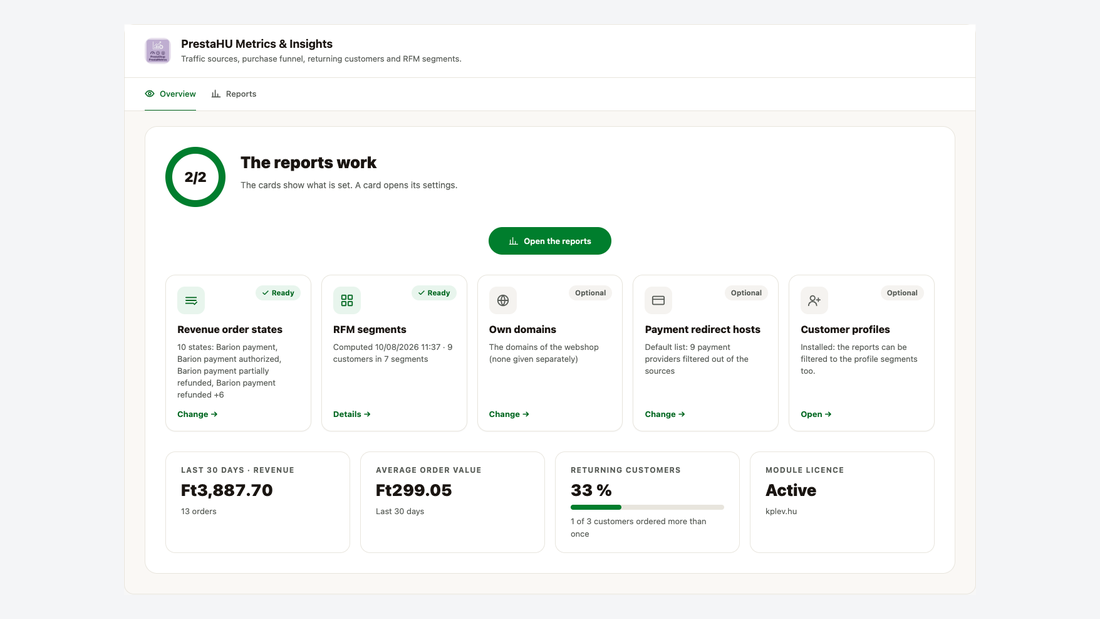Click Optional badge on Customer profiles card
Screen dimensions: 1100x619
click(901, 293)
